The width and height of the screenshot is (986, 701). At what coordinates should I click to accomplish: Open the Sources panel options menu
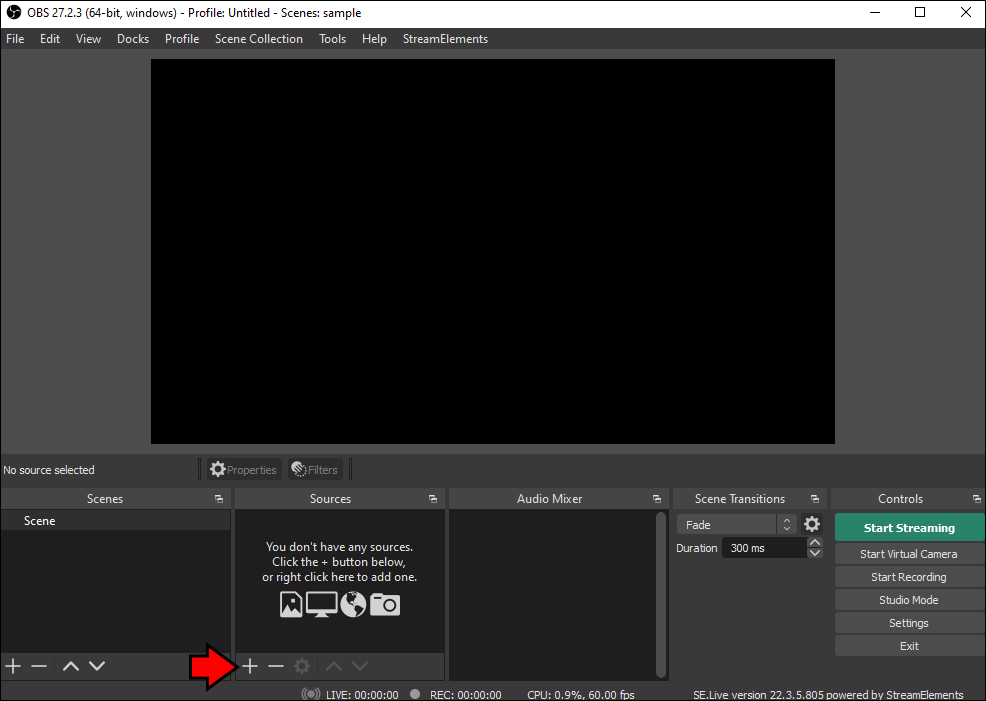click(433, 498)
